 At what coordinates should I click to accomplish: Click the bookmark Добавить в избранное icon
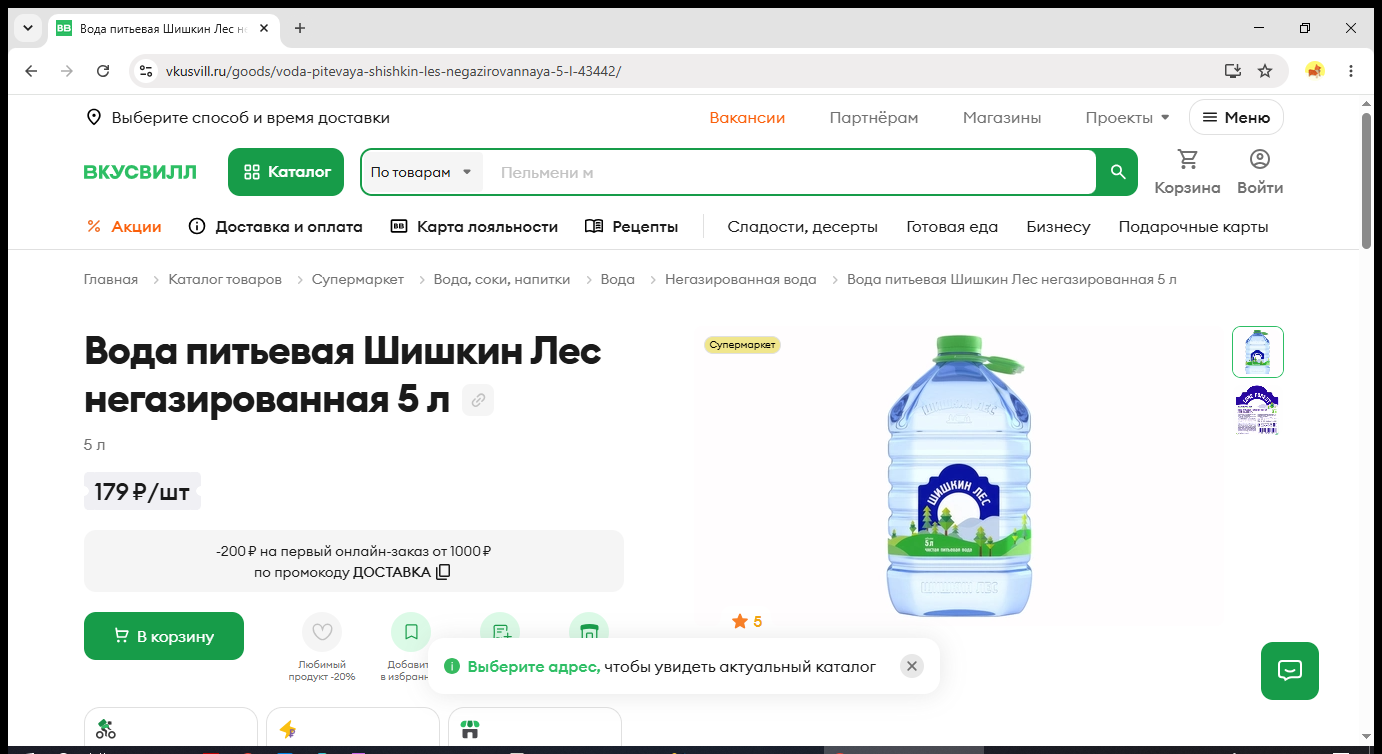[411, 632]
